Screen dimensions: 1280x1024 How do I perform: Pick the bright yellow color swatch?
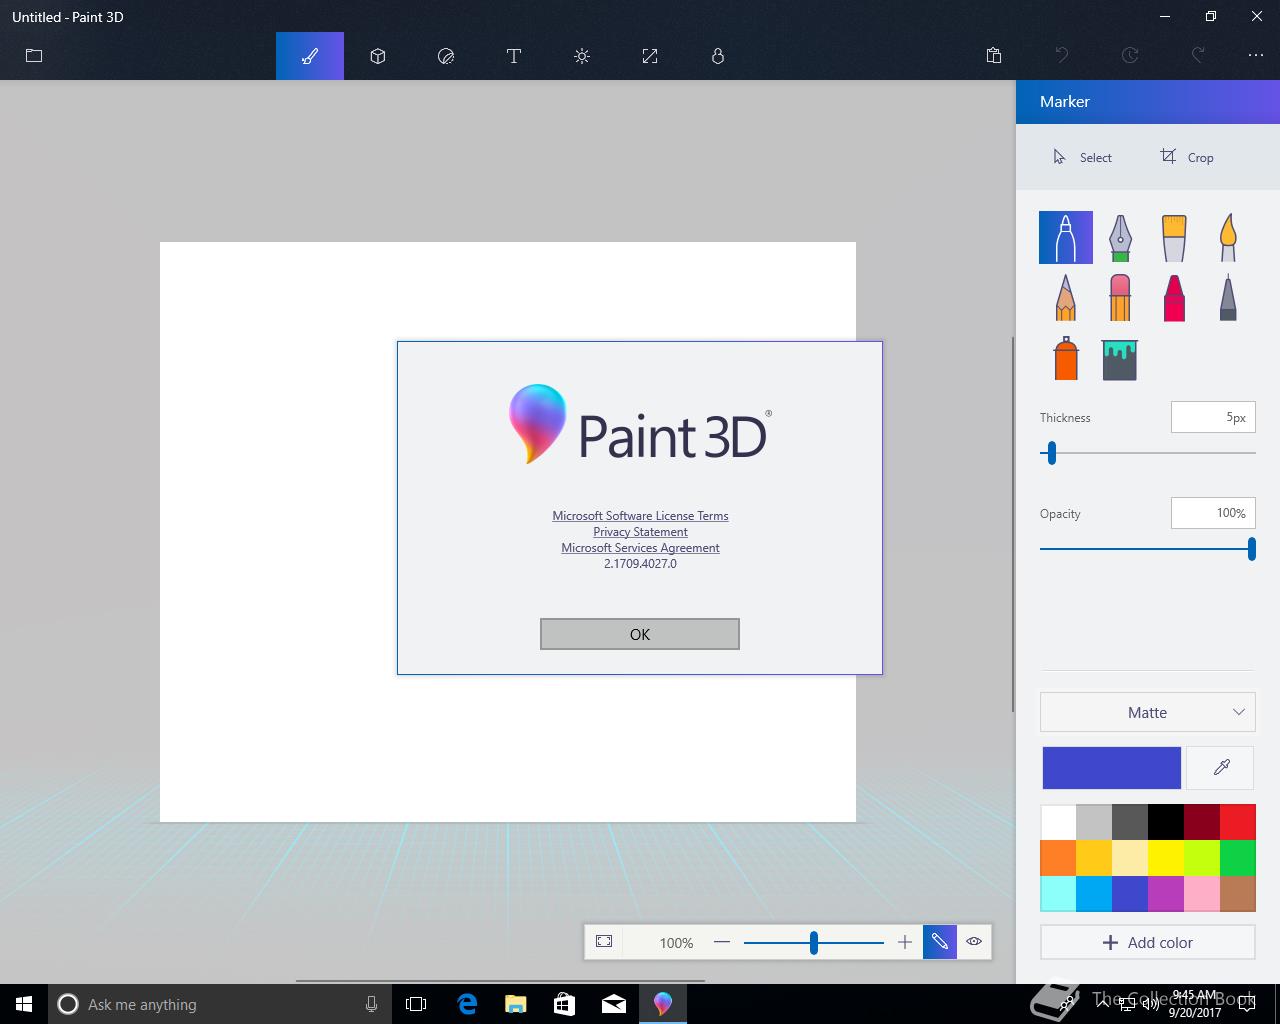click(1166, 858)
